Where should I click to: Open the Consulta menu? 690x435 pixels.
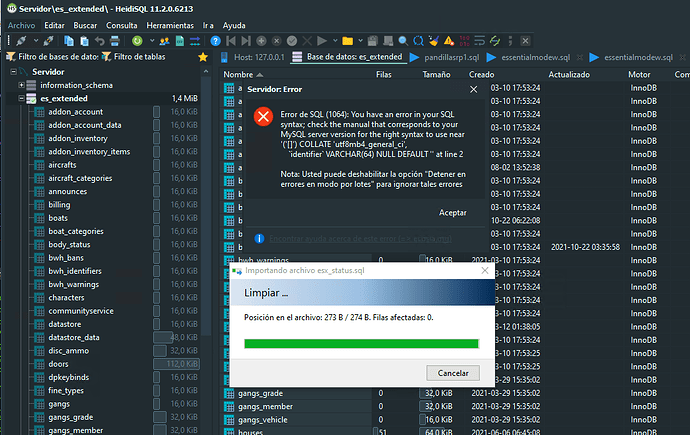[122, 23]
